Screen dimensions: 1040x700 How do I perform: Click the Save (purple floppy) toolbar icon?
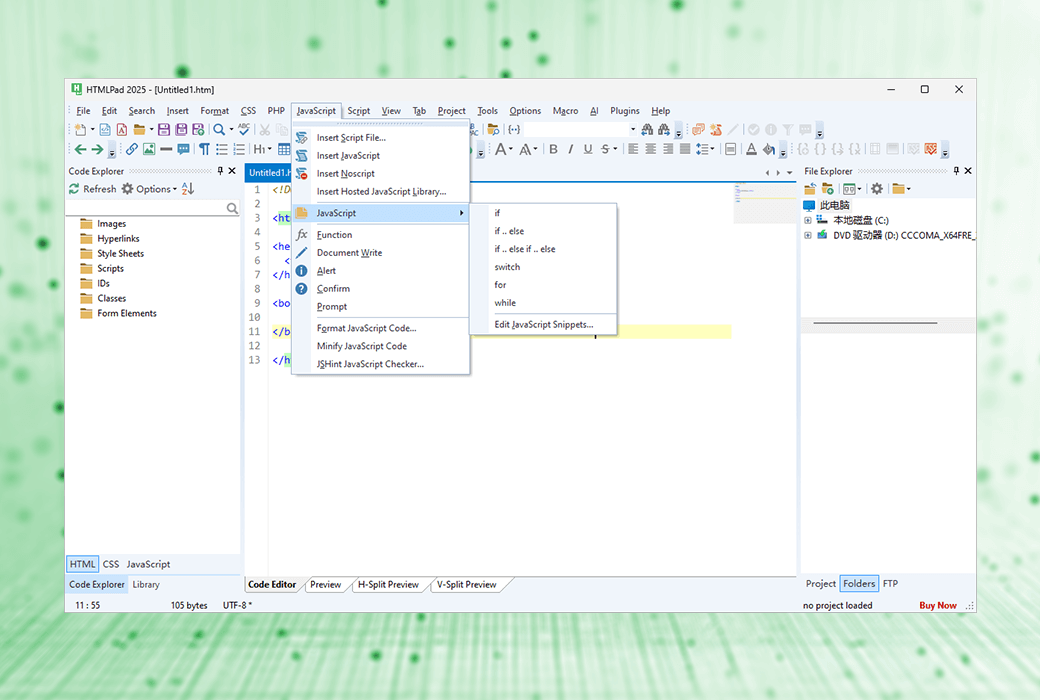(x=164, y=129)
